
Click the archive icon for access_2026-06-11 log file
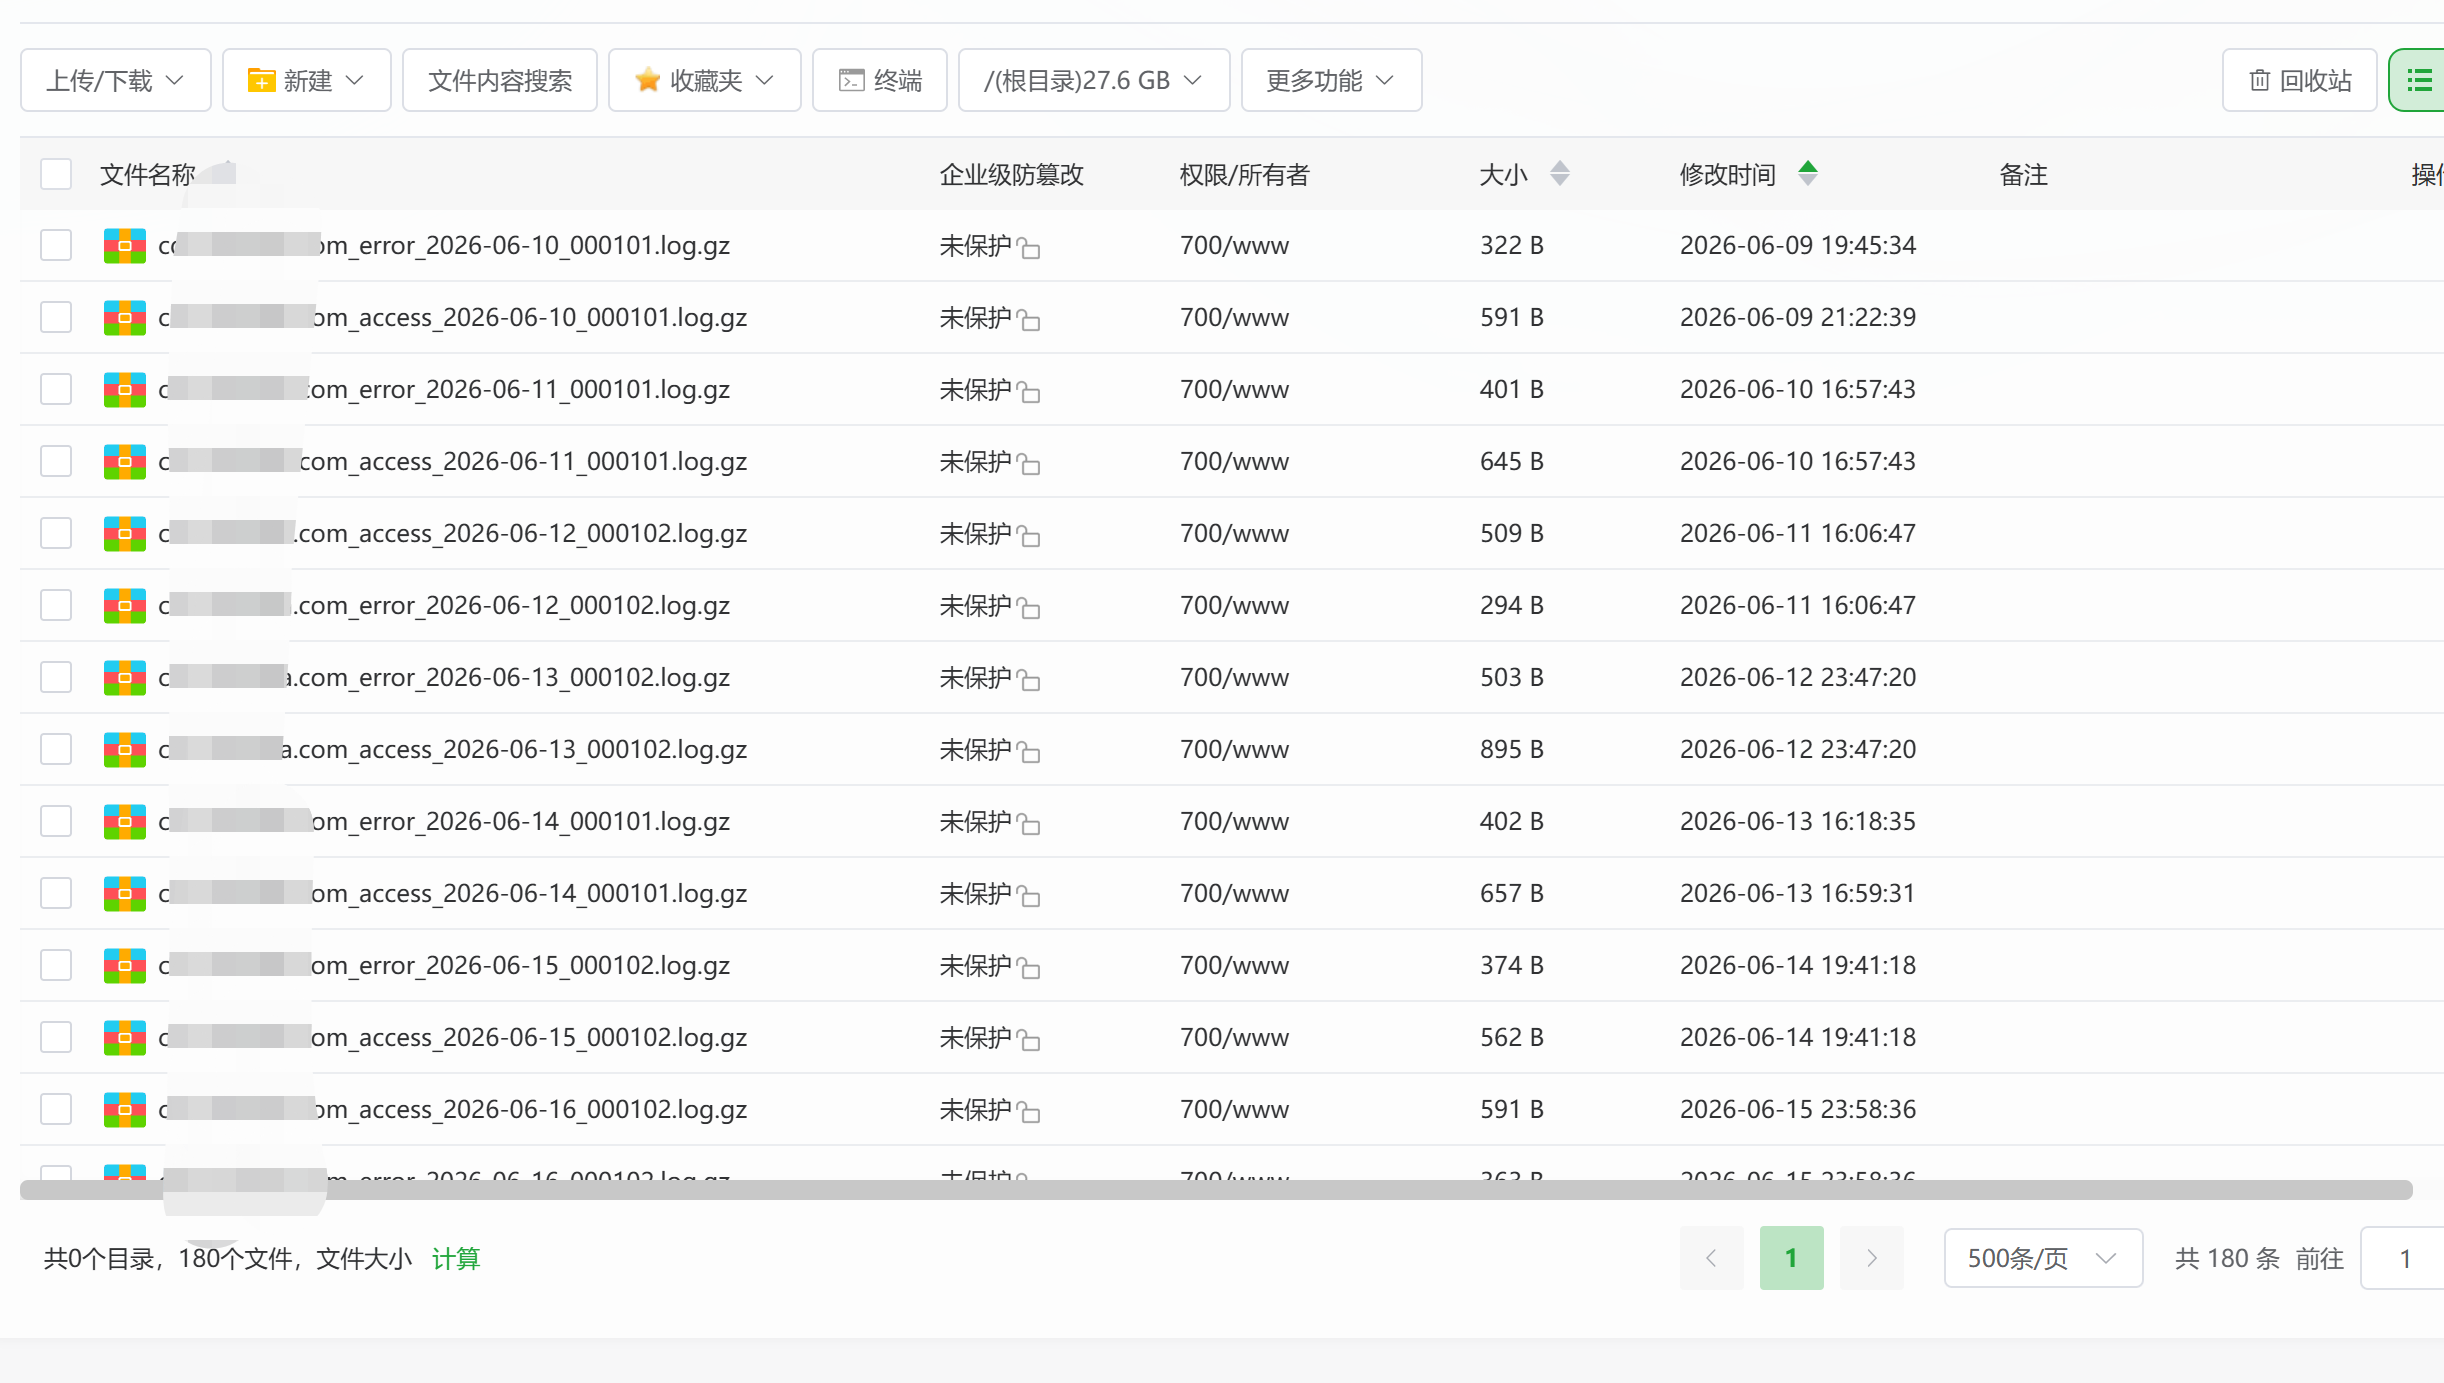[x=125, y=462]
